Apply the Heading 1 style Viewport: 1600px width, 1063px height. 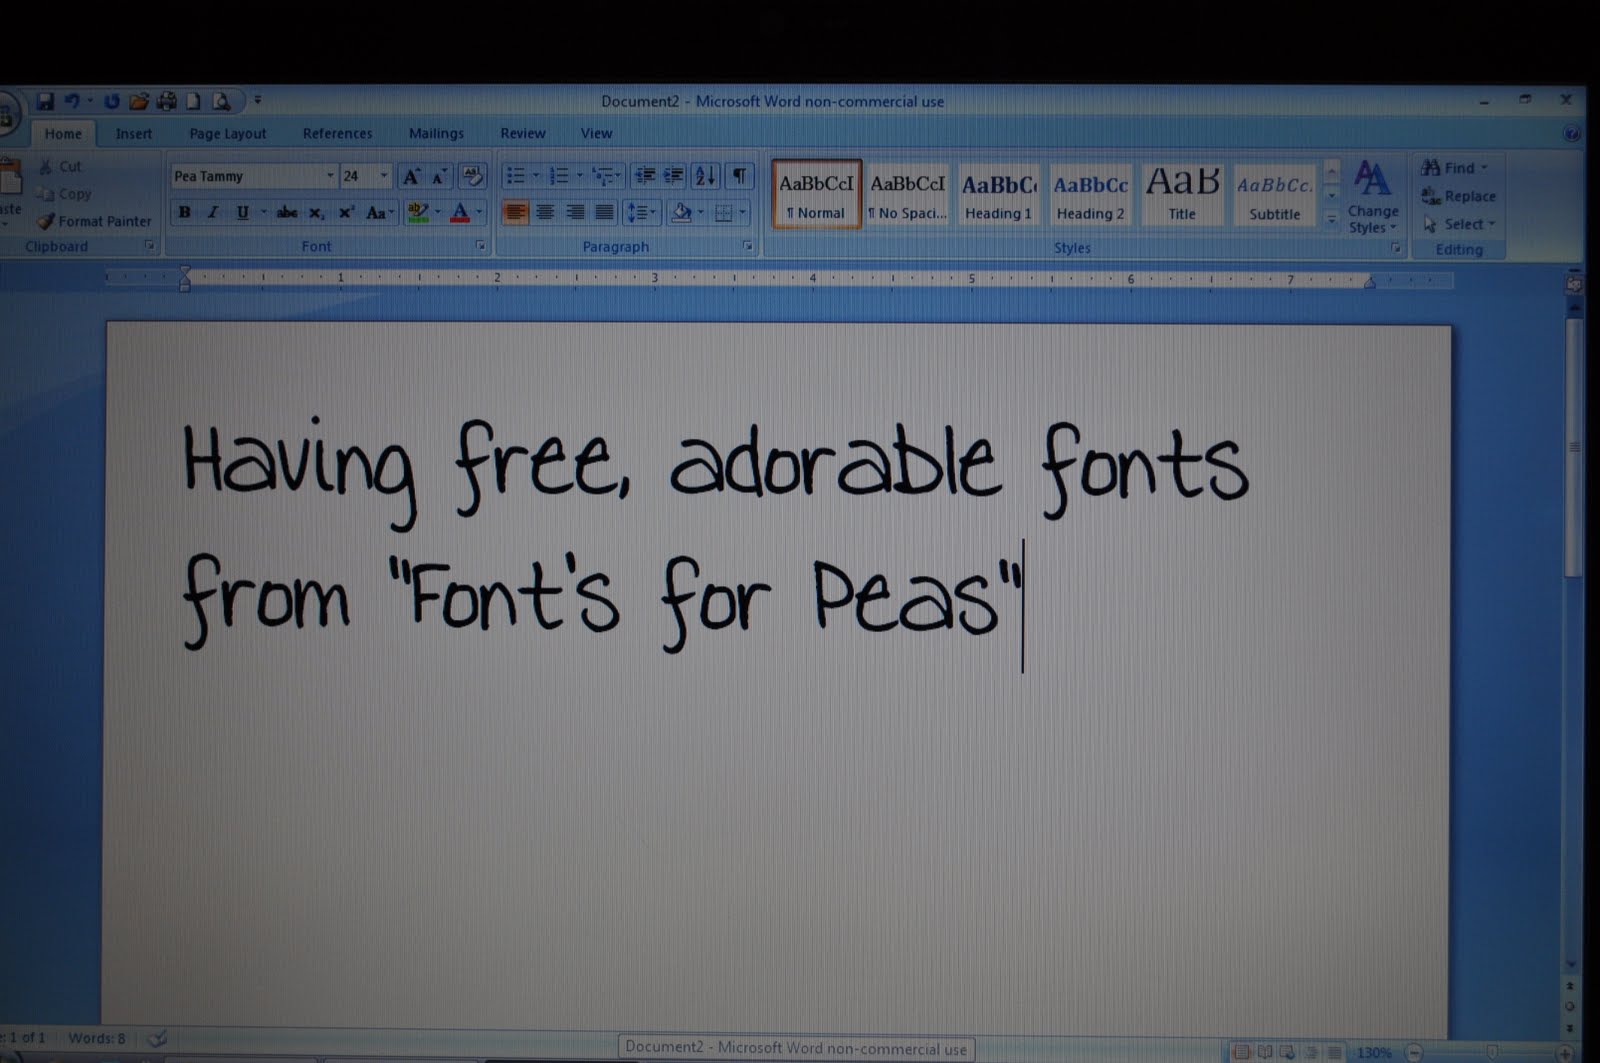tap(998, 196)
